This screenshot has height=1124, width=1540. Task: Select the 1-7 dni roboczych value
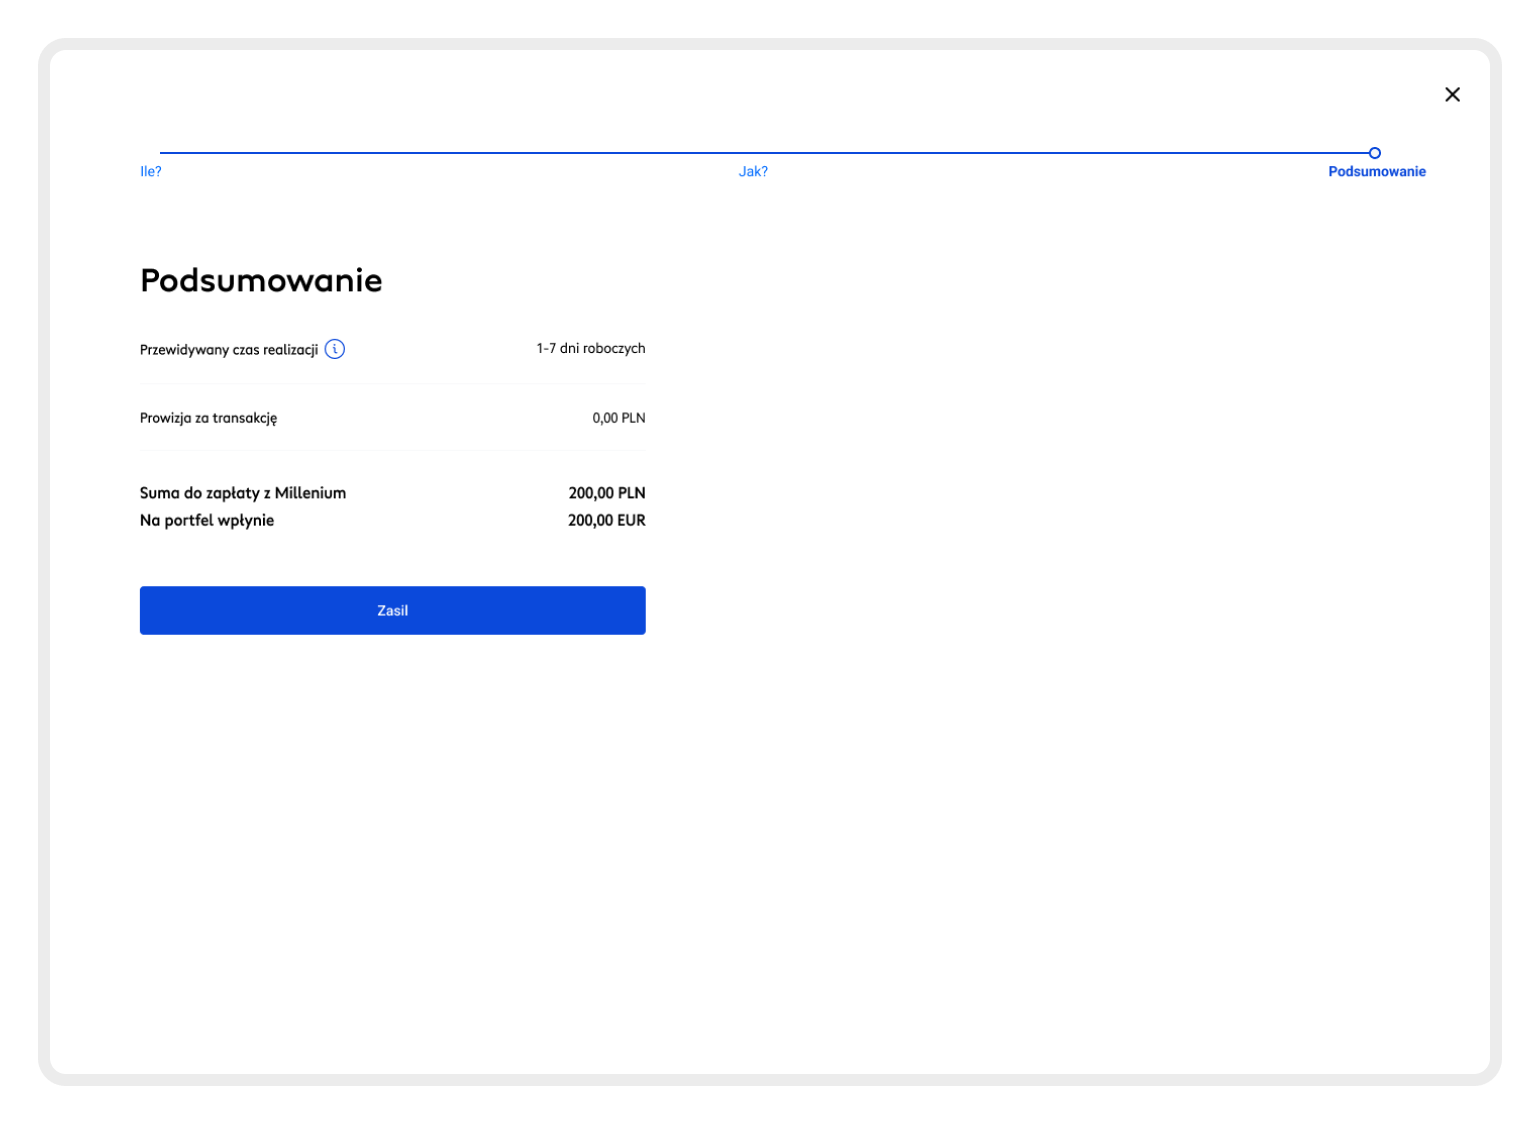(x=590, y=348)
